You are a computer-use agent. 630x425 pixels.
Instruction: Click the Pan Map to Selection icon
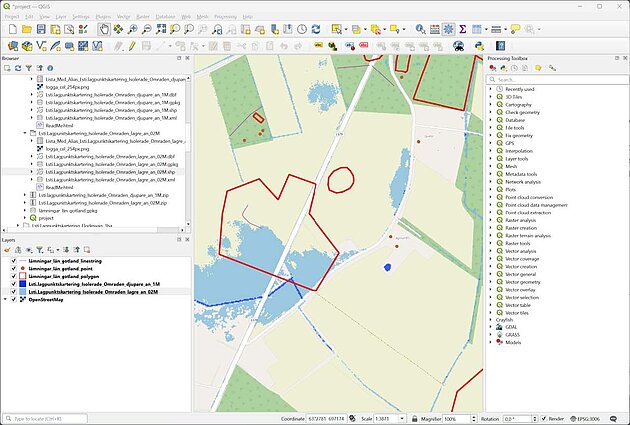[x=118, y=29]
